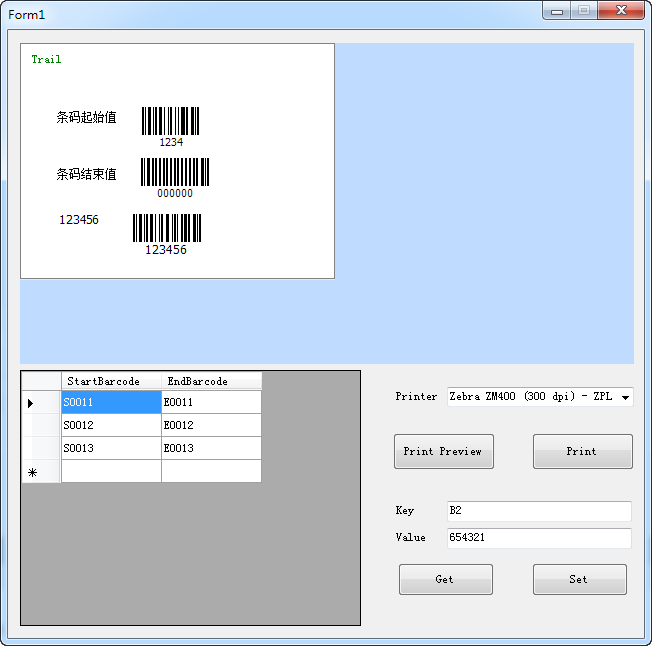This screenshot has width=652, height=646.
Task: Click the Print button
Action: tap(583, 451)
